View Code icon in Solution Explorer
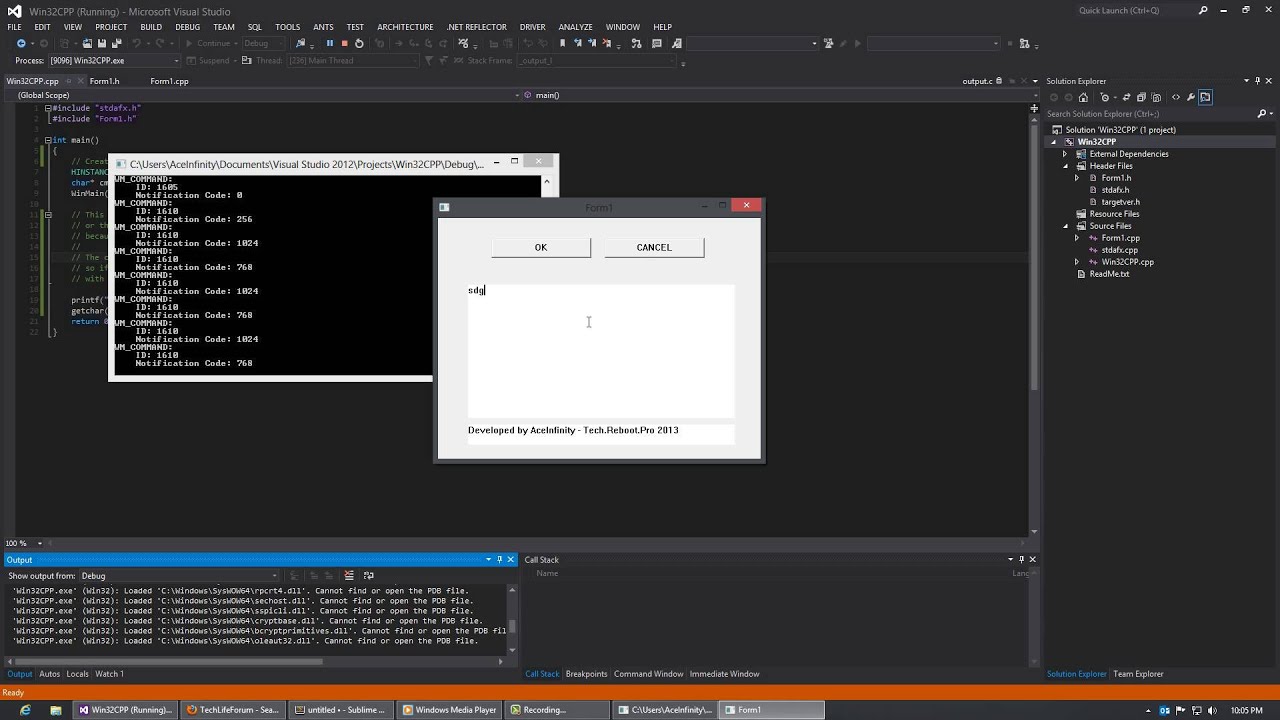 [x=1176, y=97]
